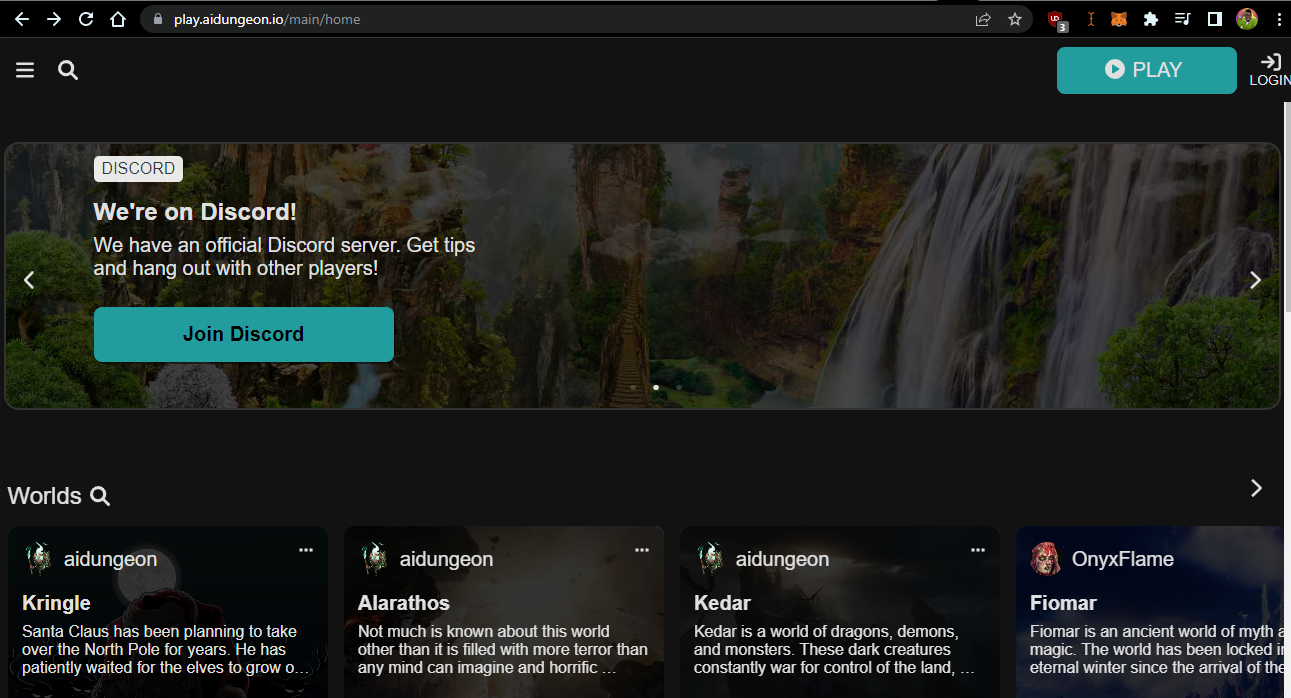Open the options menu on the Kringle card

point(306,550)
